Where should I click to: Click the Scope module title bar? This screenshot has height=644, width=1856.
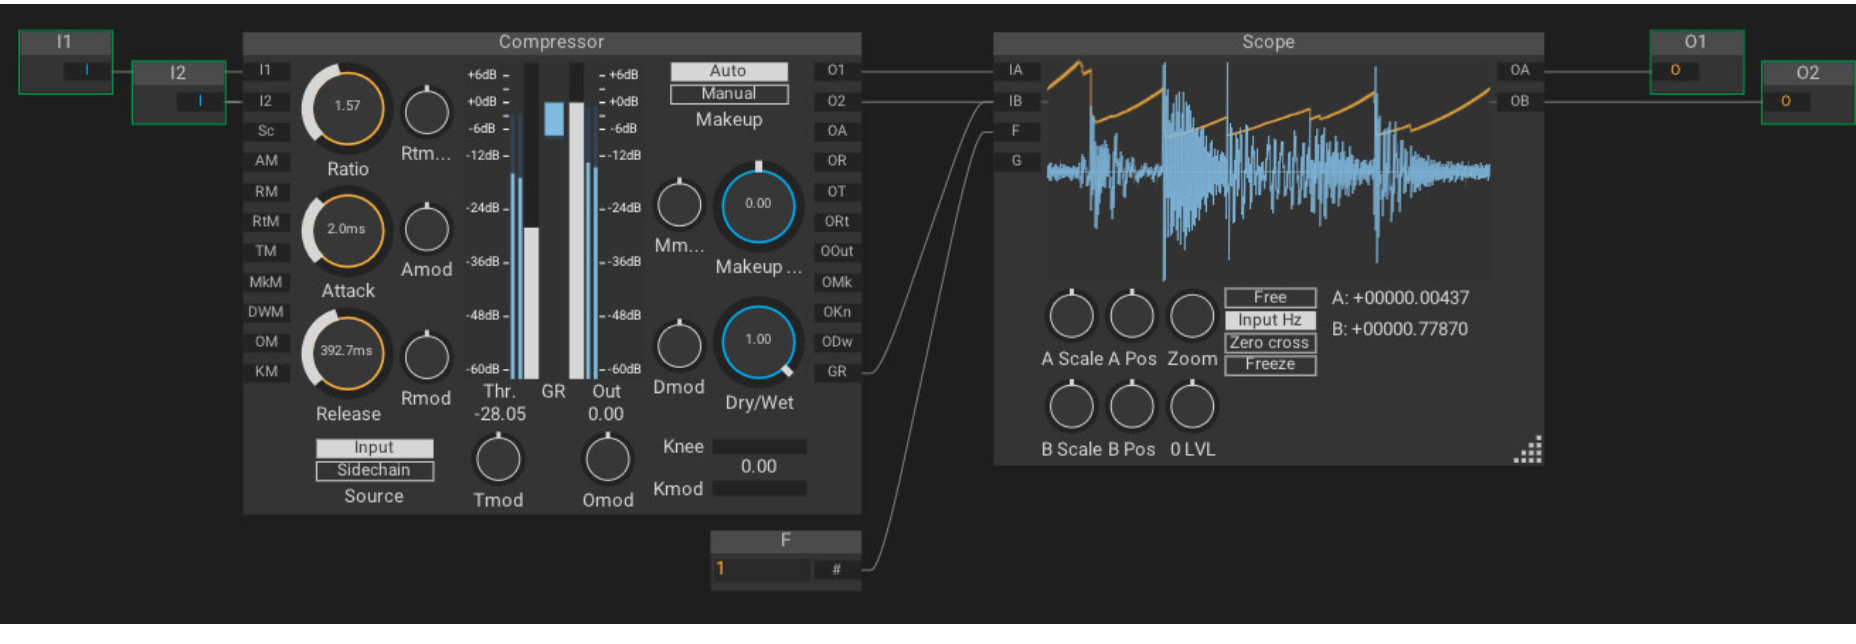pos(1269,43)
